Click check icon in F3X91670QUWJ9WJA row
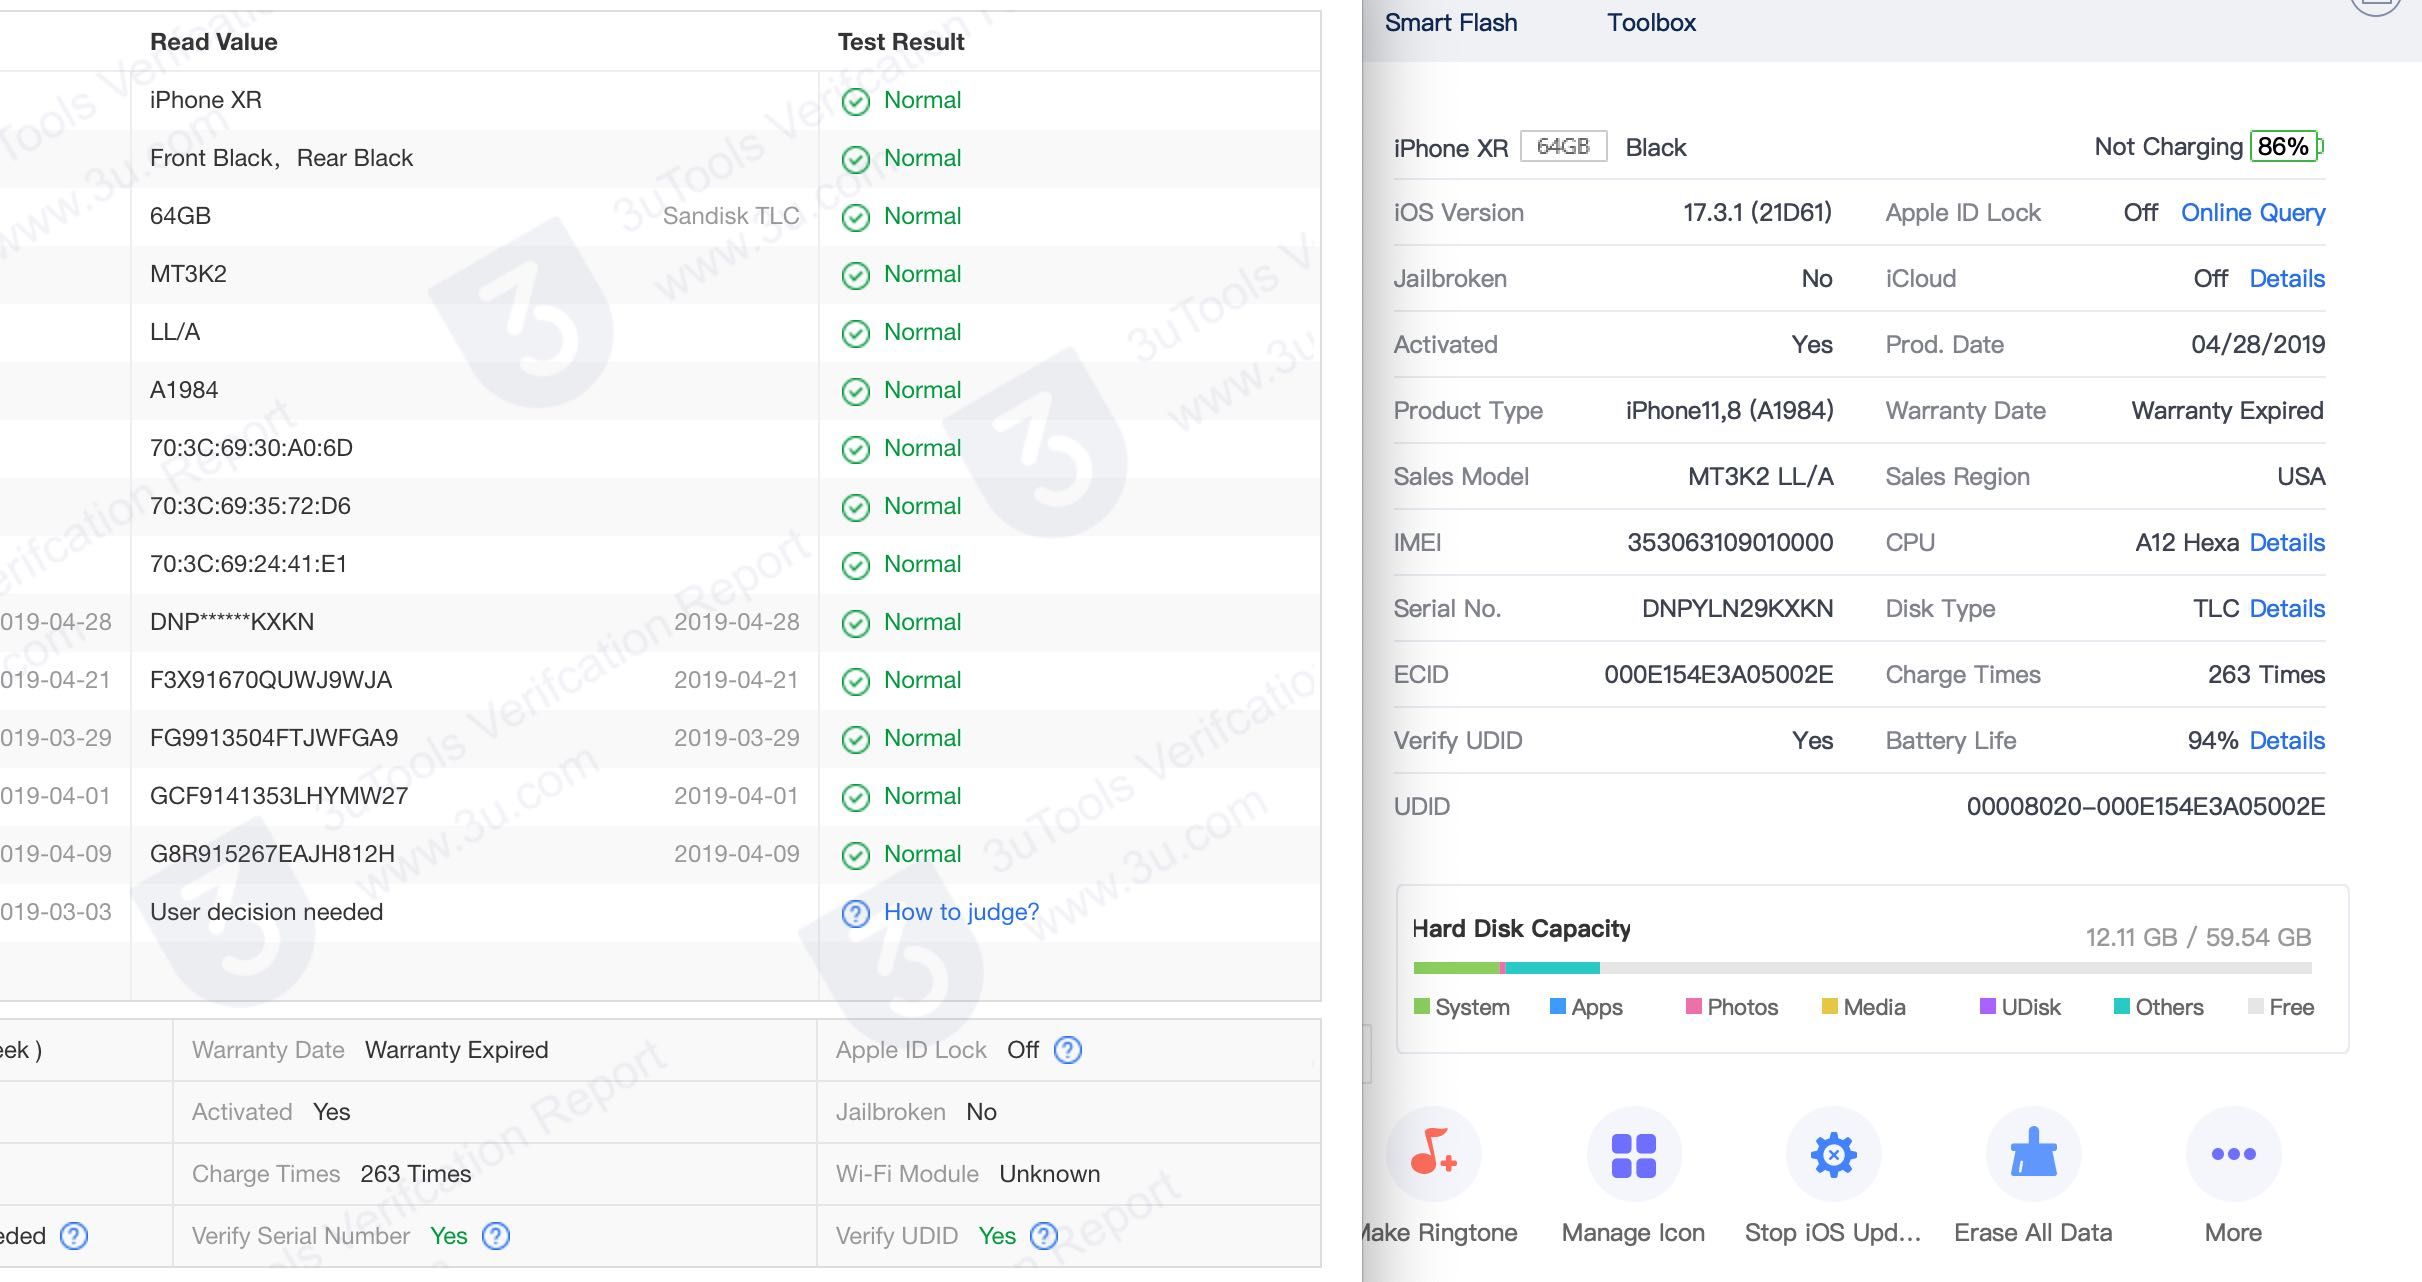This screenshot has height=1282, width=2422. 855,681
